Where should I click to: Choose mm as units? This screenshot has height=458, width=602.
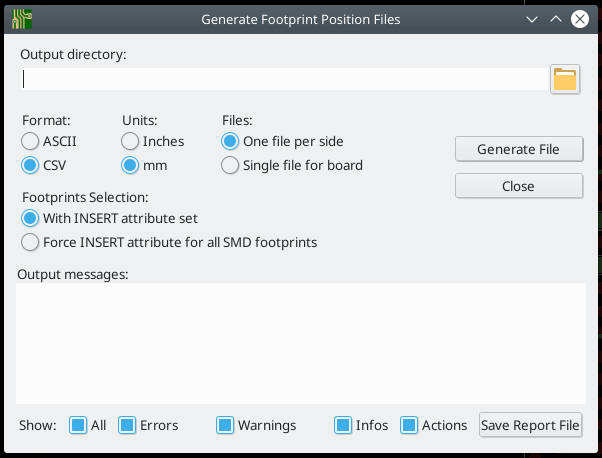tap(131, 165)
